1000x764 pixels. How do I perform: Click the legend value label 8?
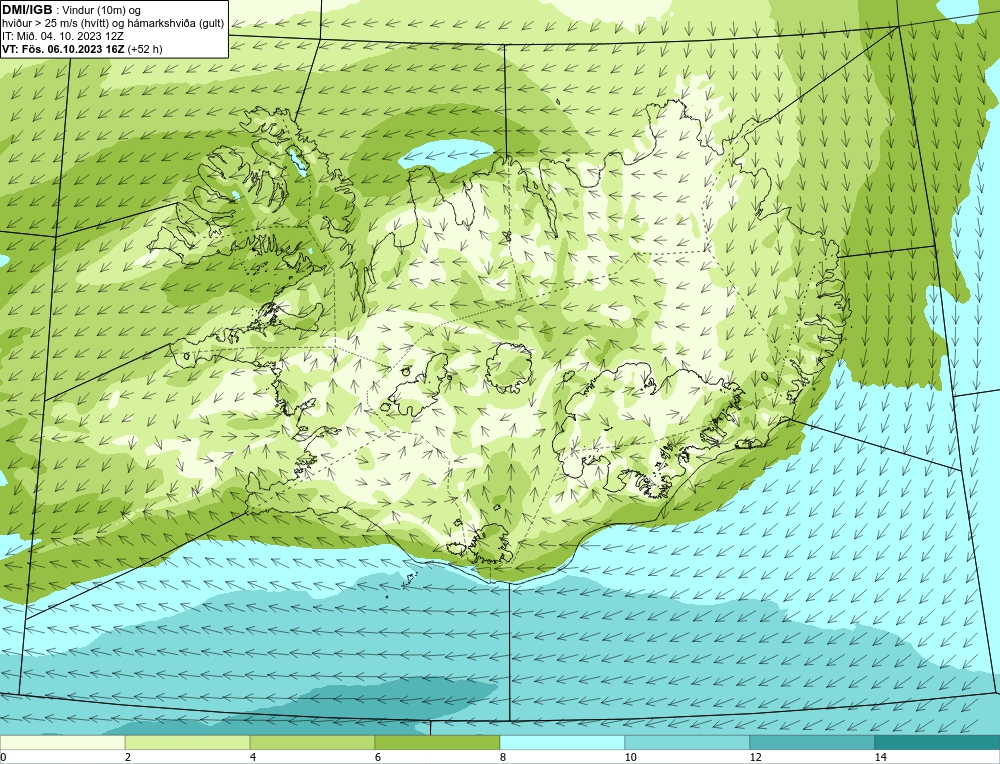coord(503,757)
